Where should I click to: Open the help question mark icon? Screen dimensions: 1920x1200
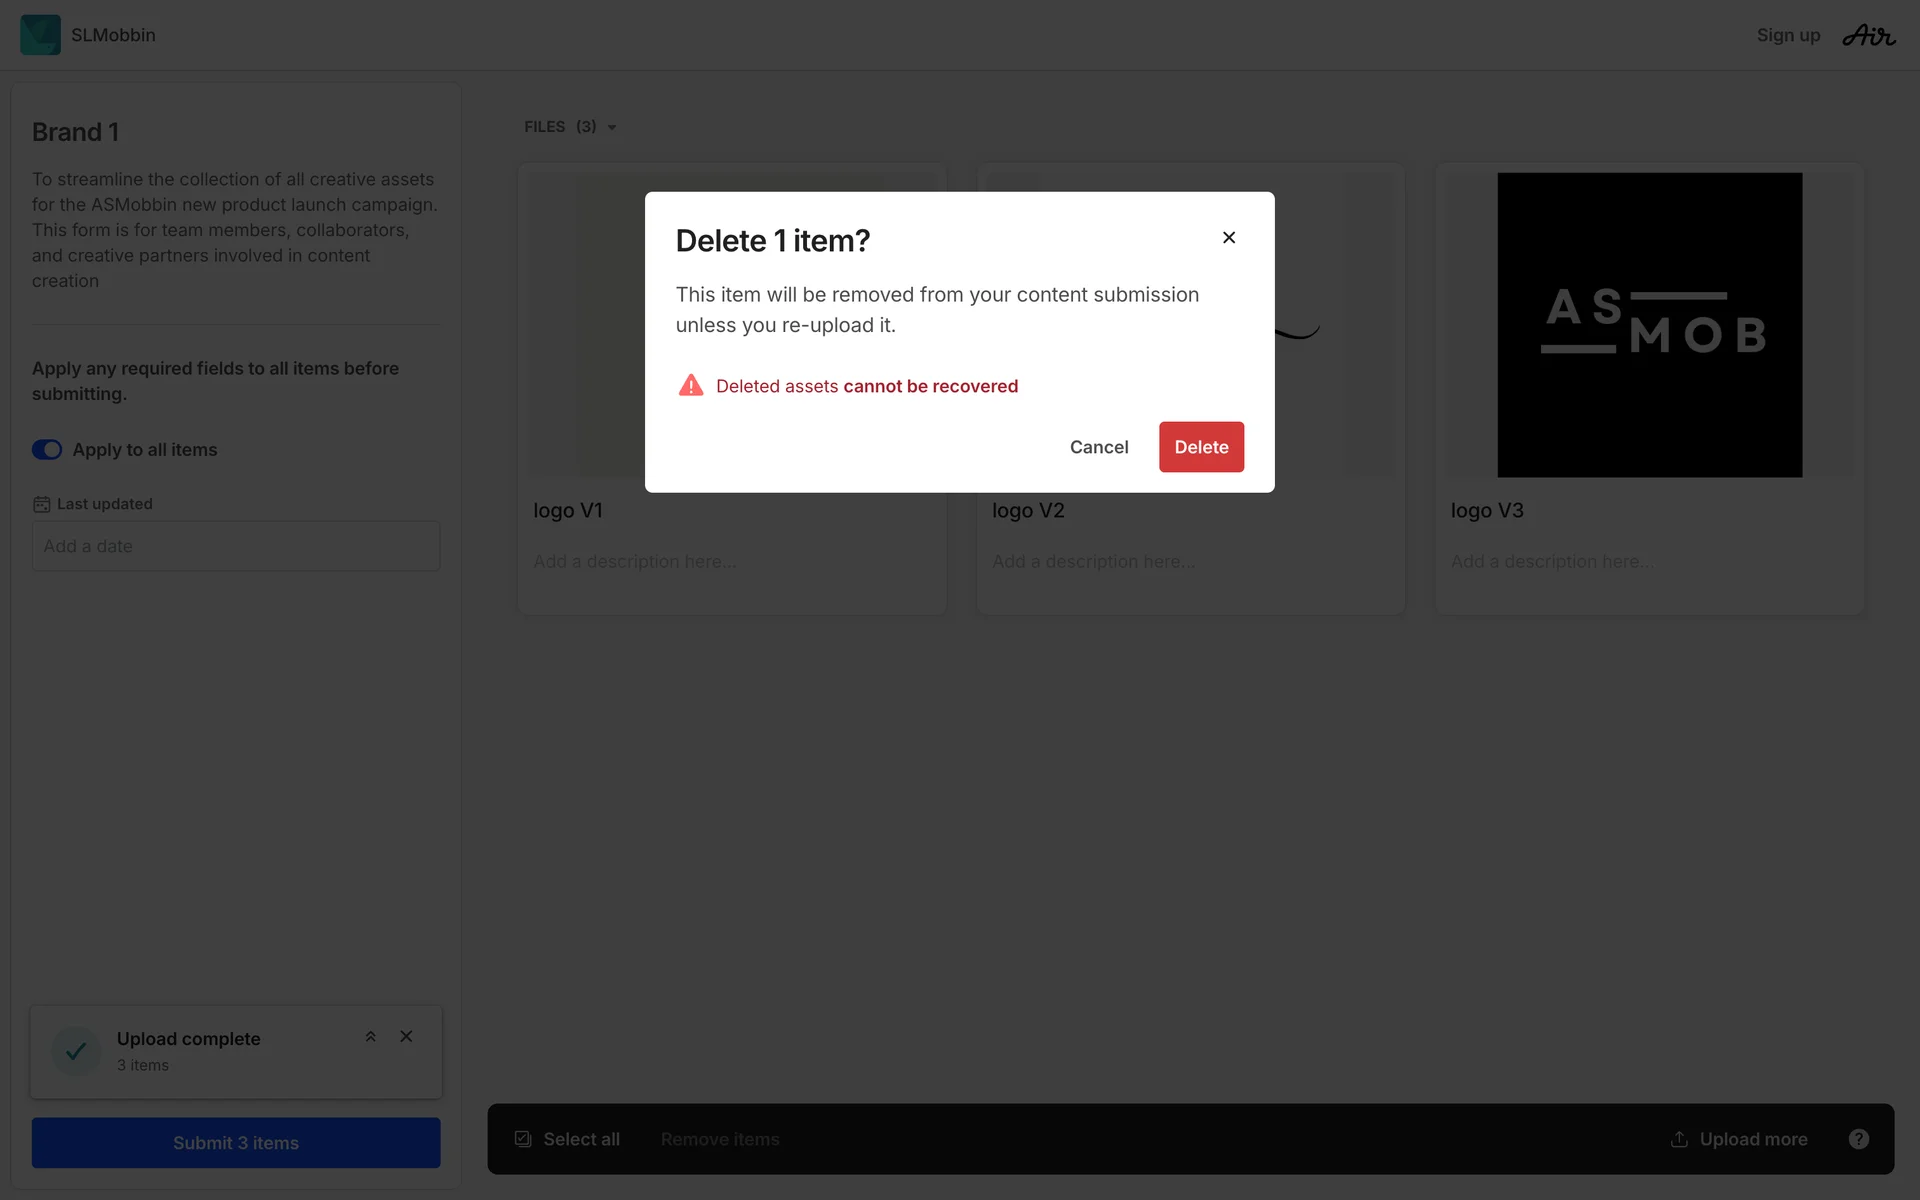click(x=1858, y=1139)
